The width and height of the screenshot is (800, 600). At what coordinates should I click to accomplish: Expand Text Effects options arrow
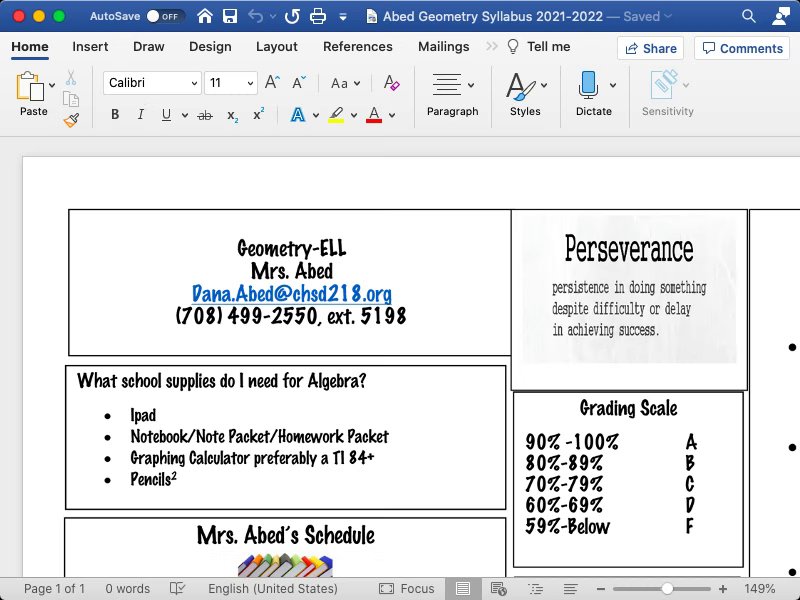316,115
